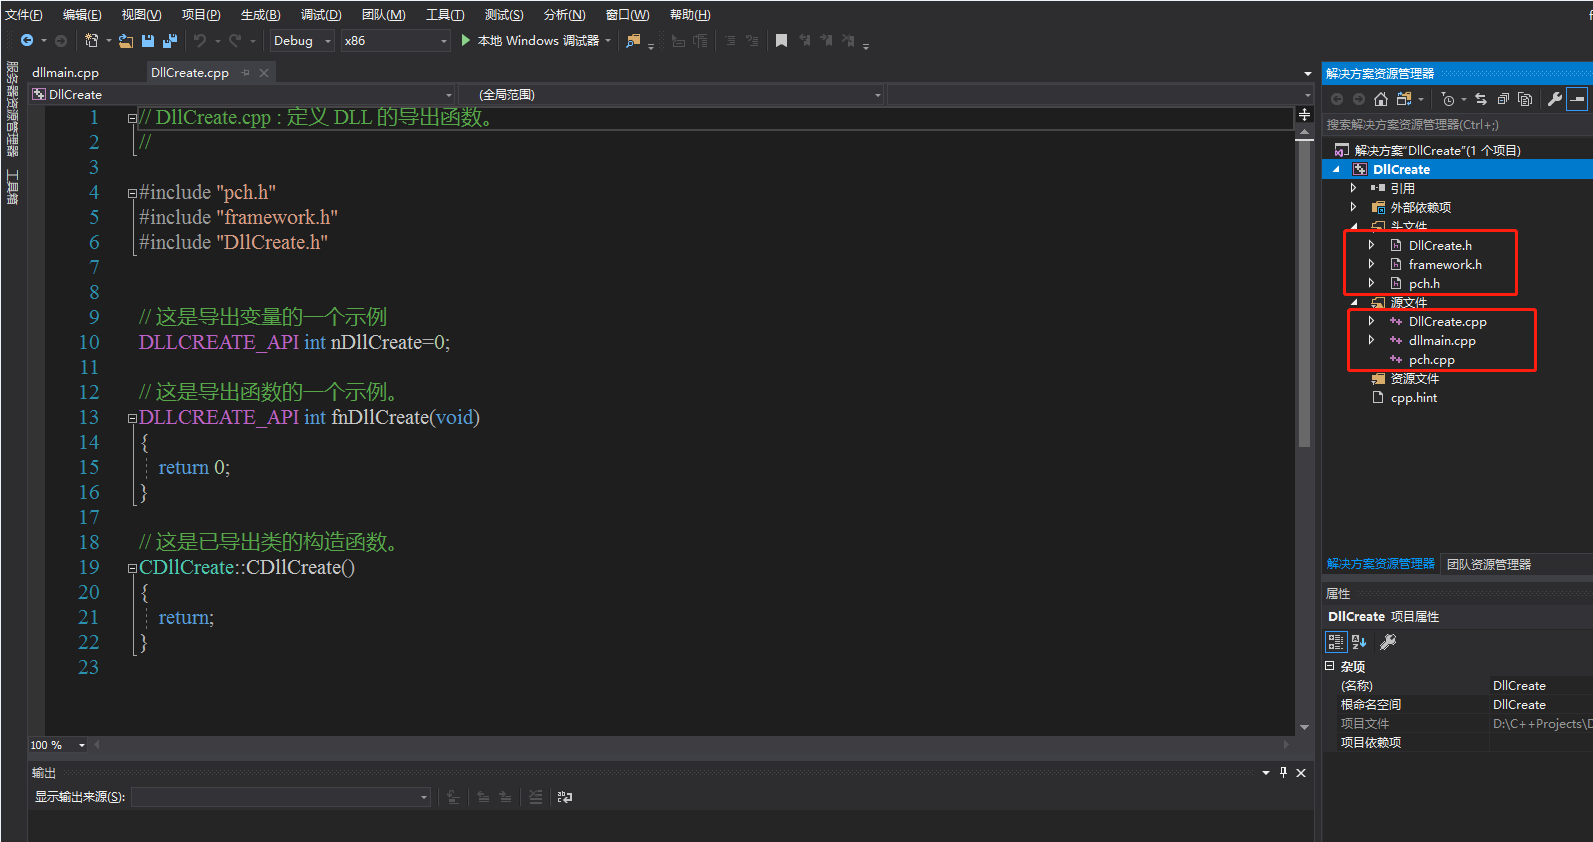This screenshot has width=1593, height=842.
Task: Expand the 外部依赖项 external dependencies node
Action: [1354, 207]
